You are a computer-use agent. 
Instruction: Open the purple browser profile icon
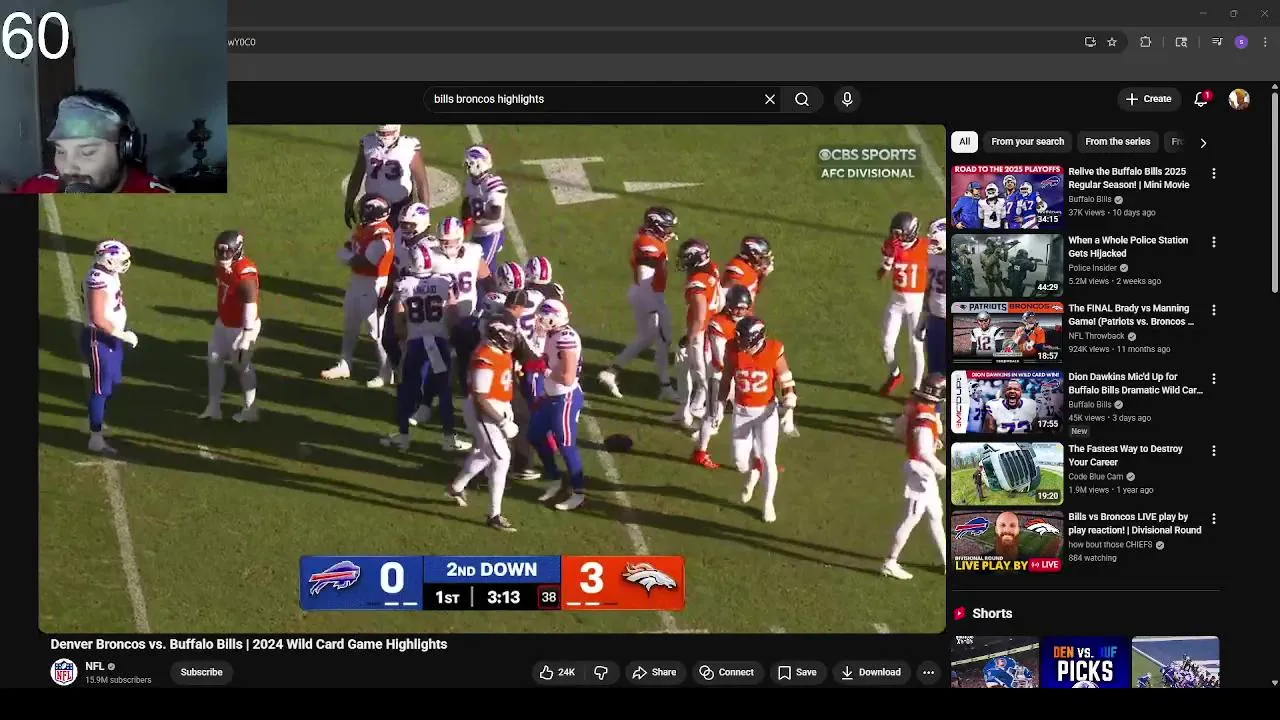1241,42
